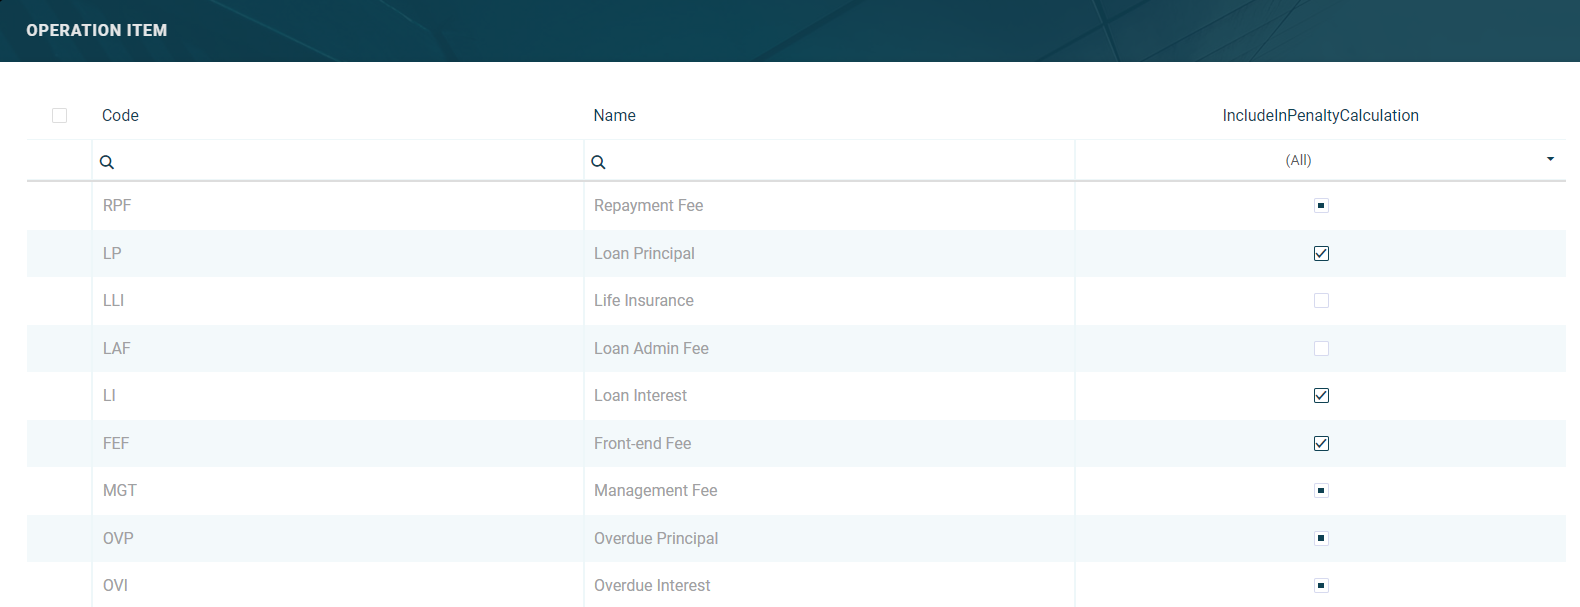Viewport: 1580px width, 607px height.
Task: Disable penalty checkbox for Front-end Fee
Action: point(1321,444)
